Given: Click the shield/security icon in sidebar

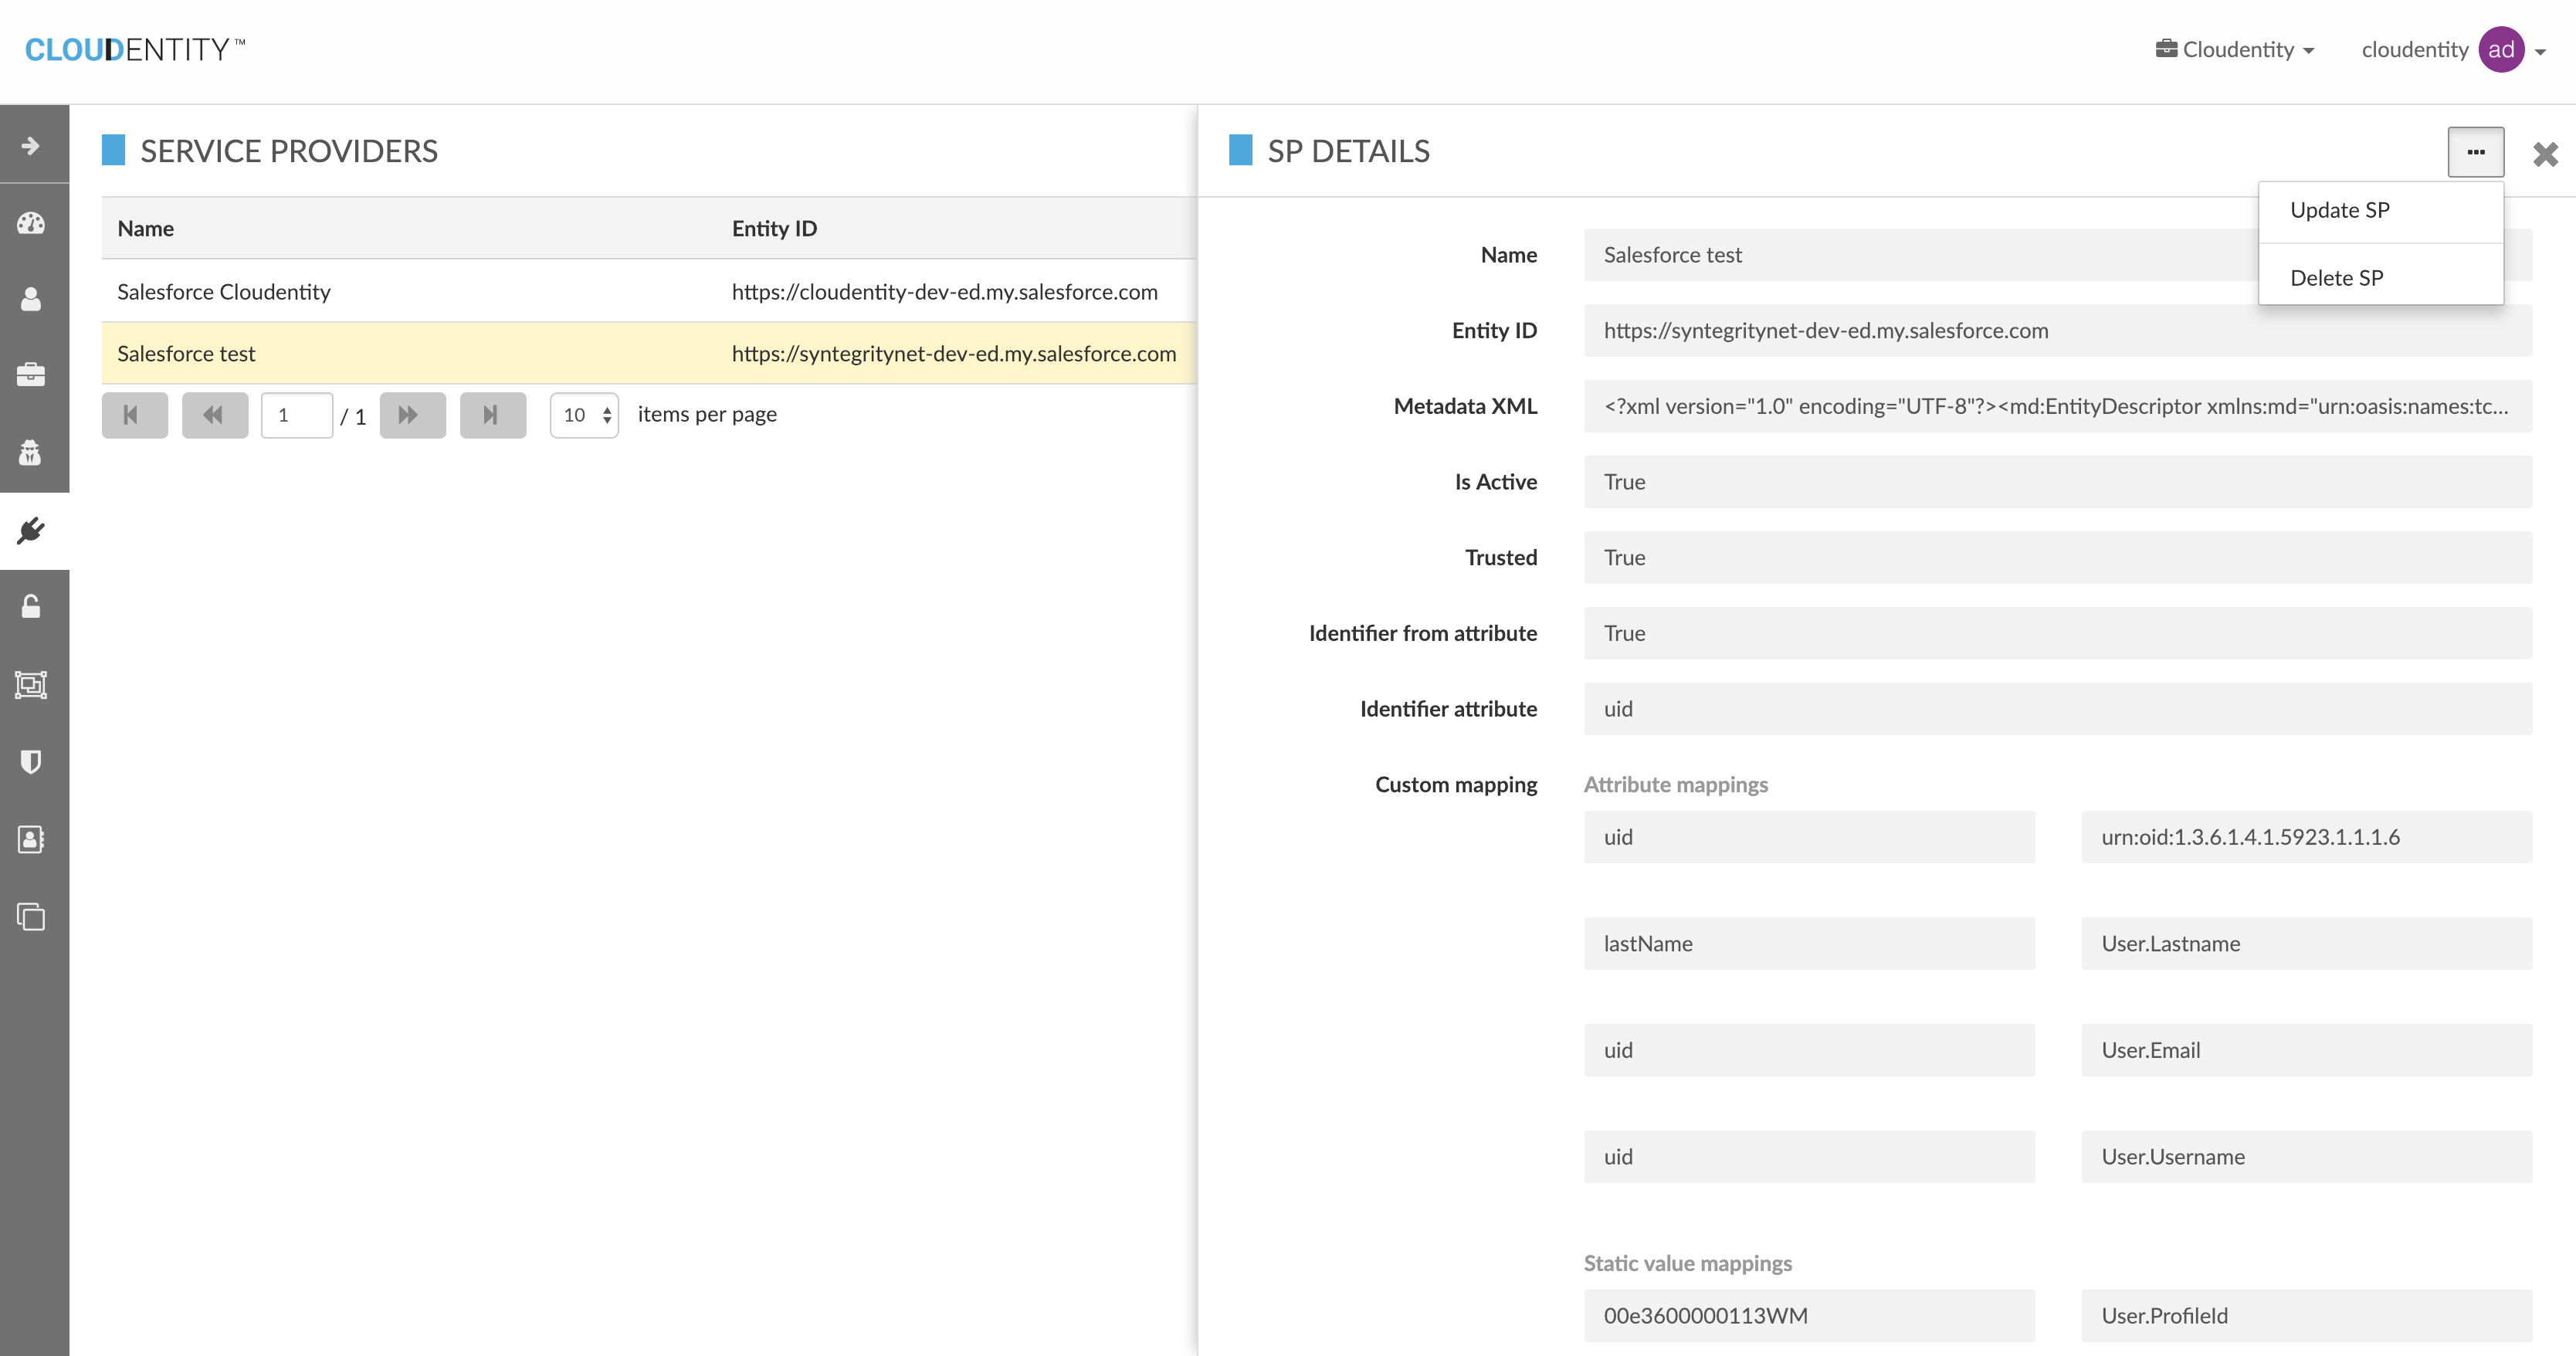Looking at the screenshot, I should tap(34, 761).
